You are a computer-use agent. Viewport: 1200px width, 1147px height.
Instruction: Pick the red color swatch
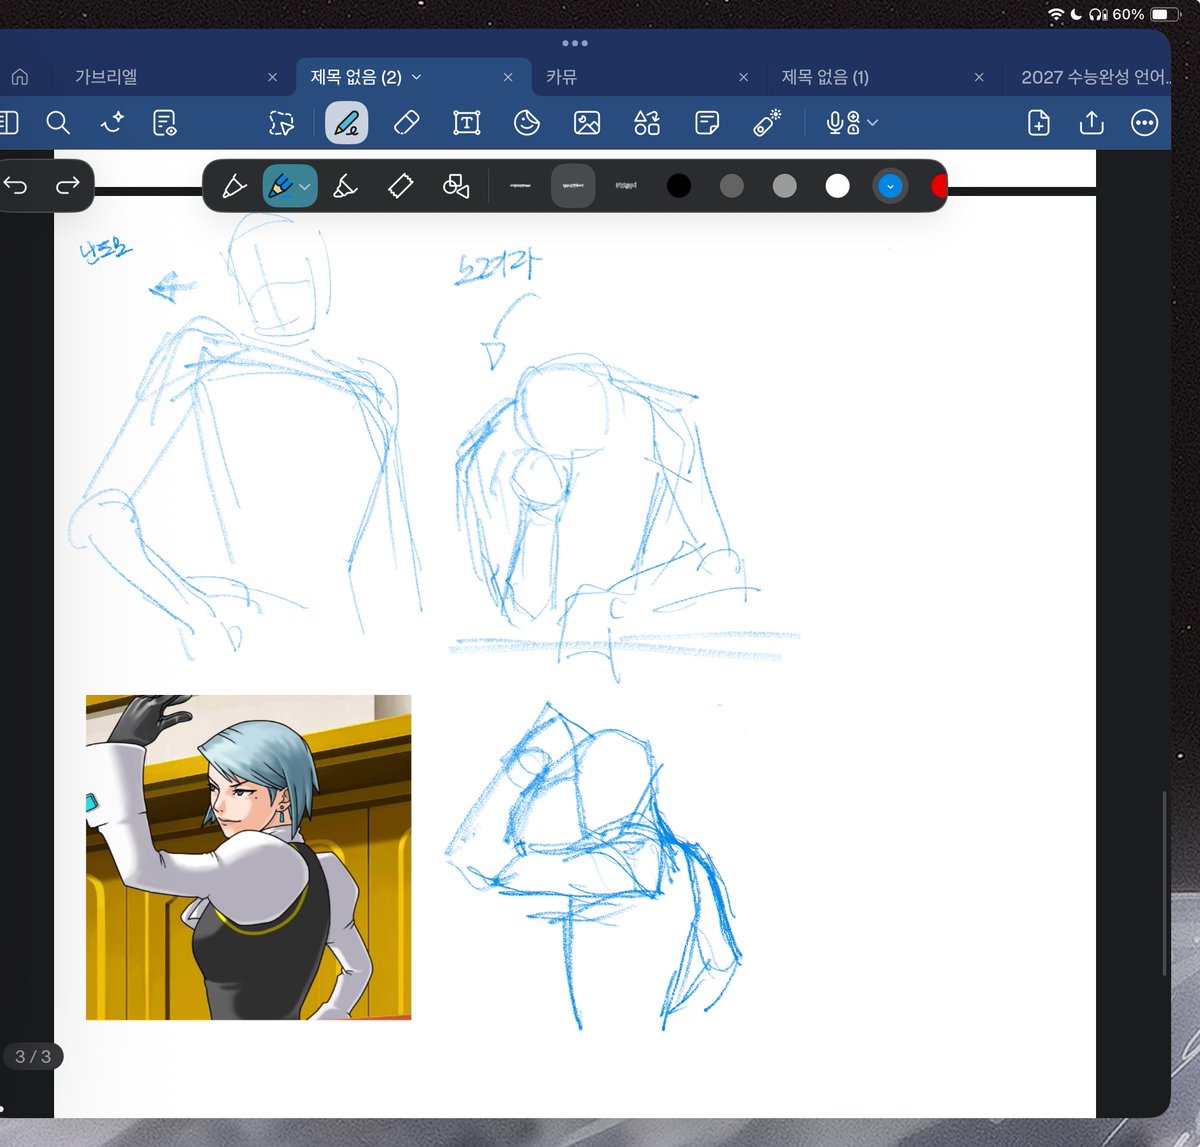(x=939, y=186)
